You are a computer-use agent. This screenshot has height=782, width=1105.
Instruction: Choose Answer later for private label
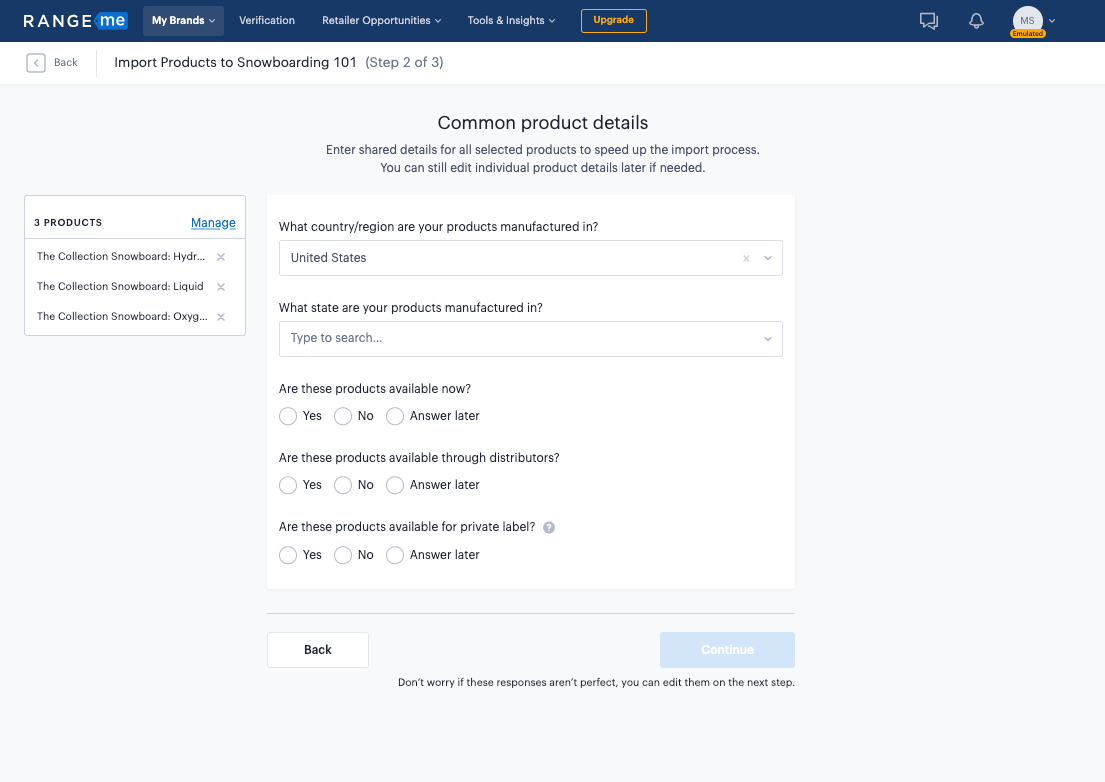click(395, 555)
